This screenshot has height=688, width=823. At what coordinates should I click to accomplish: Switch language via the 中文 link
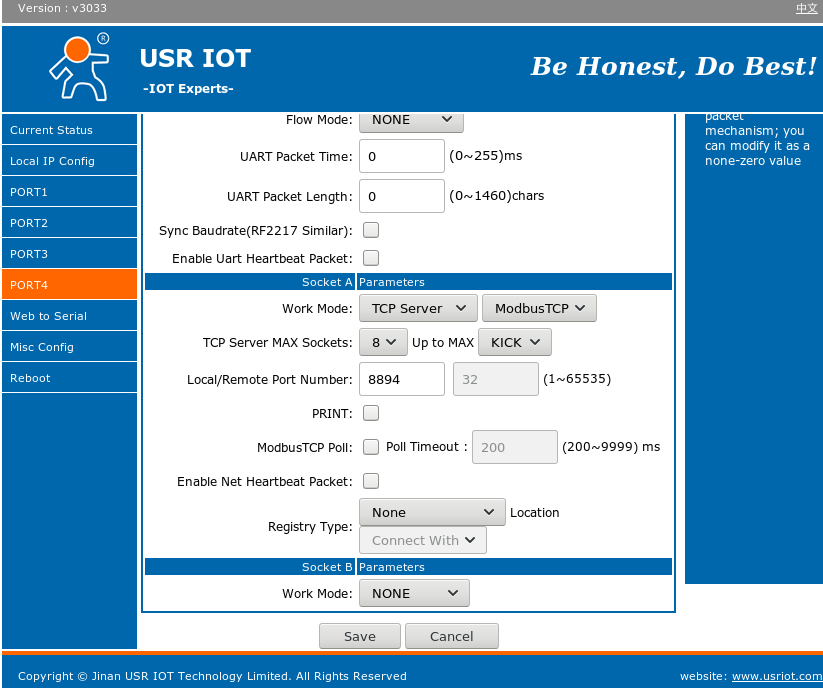tap(806, 8)
